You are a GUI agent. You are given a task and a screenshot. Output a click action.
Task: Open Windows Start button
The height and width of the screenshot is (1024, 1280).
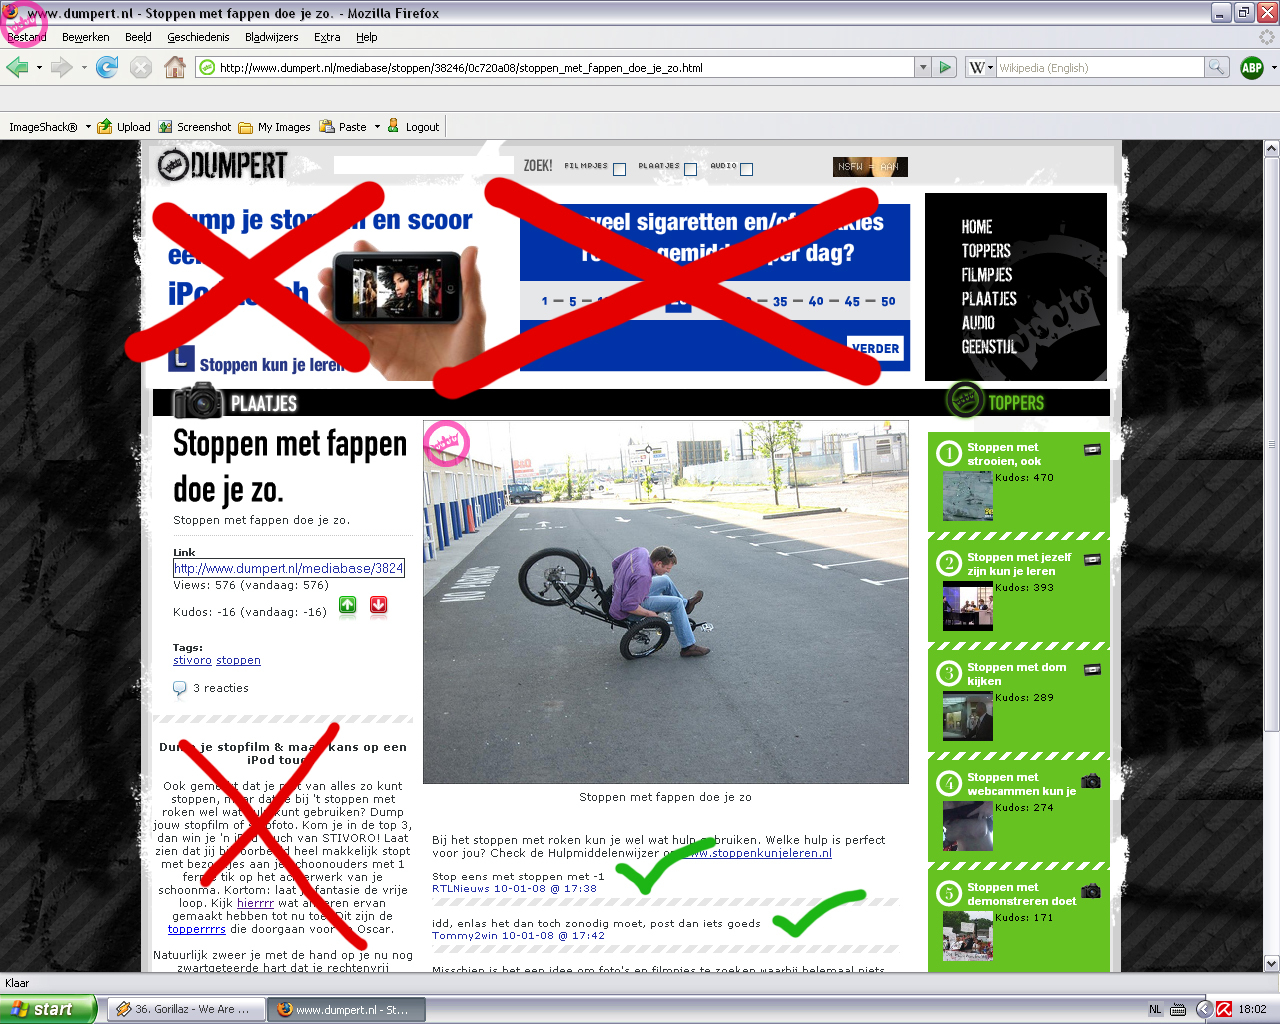(x=48, y=1009)
